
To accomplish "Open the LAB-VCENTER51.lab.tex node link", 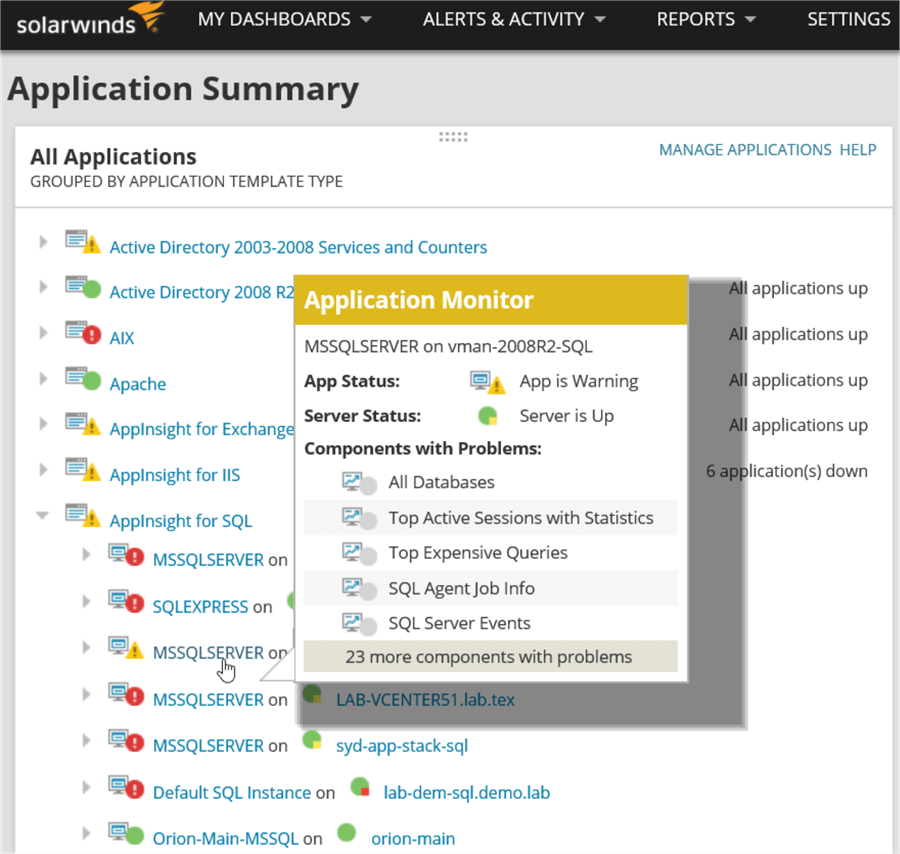I will tap(425, 700).
